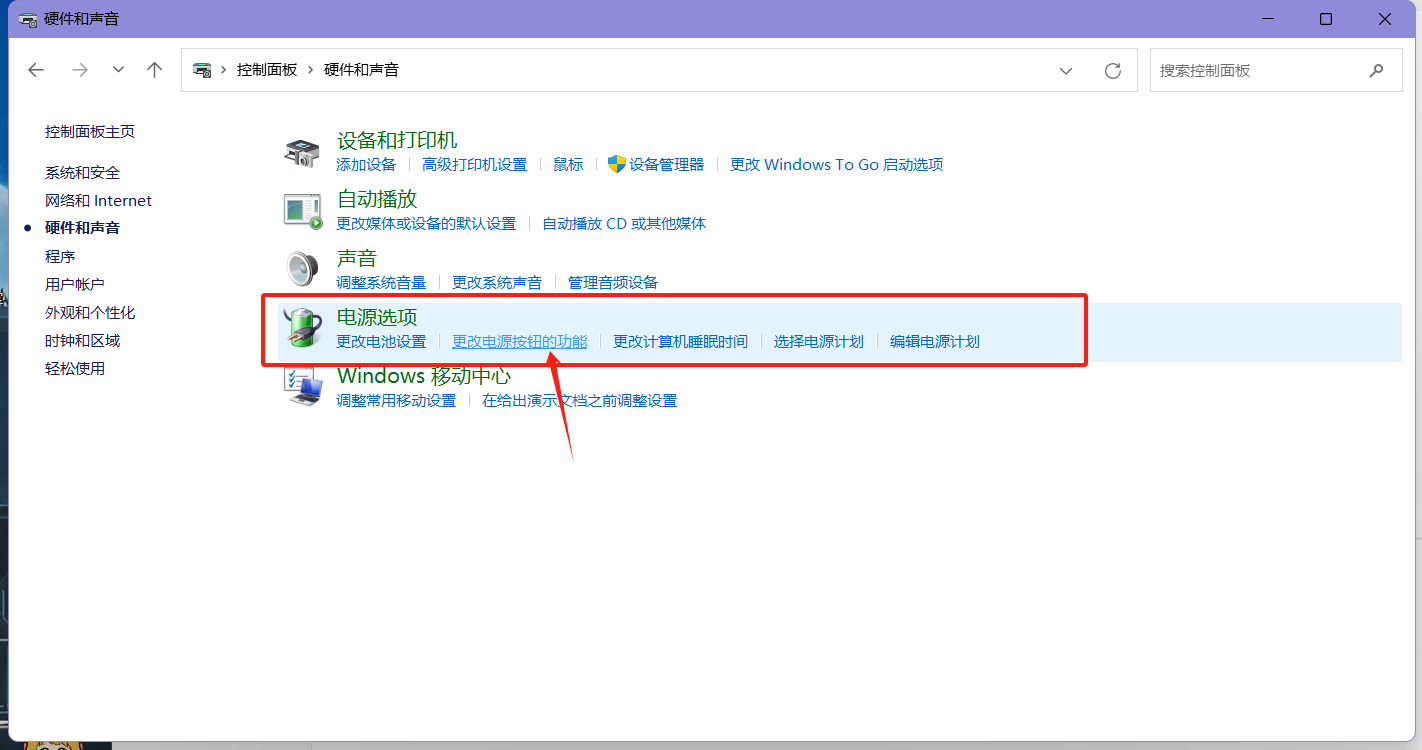Expand the address bar history dropdown
1422x750 pixels.
[1066, 70]
